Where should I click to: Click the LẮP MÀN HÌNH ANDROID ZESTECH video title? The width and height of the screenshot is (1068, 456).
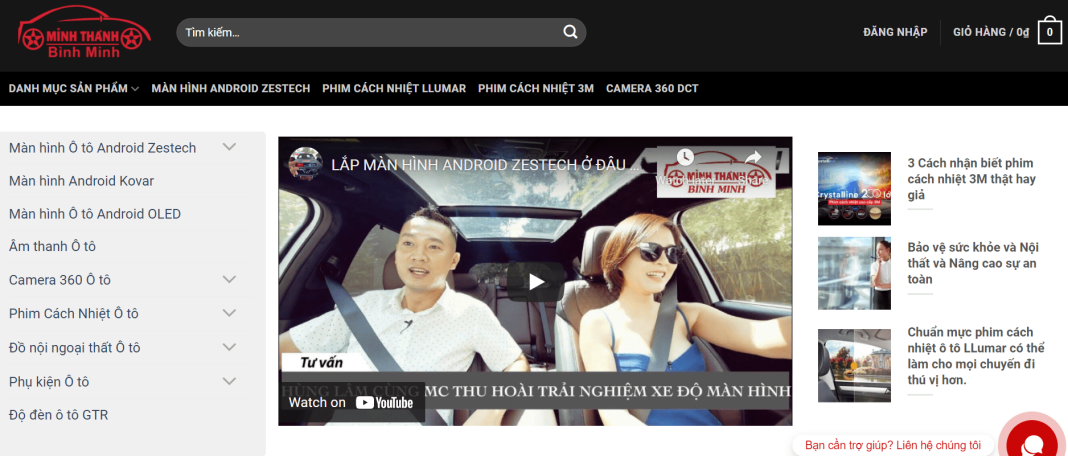(x=486, y=164)
